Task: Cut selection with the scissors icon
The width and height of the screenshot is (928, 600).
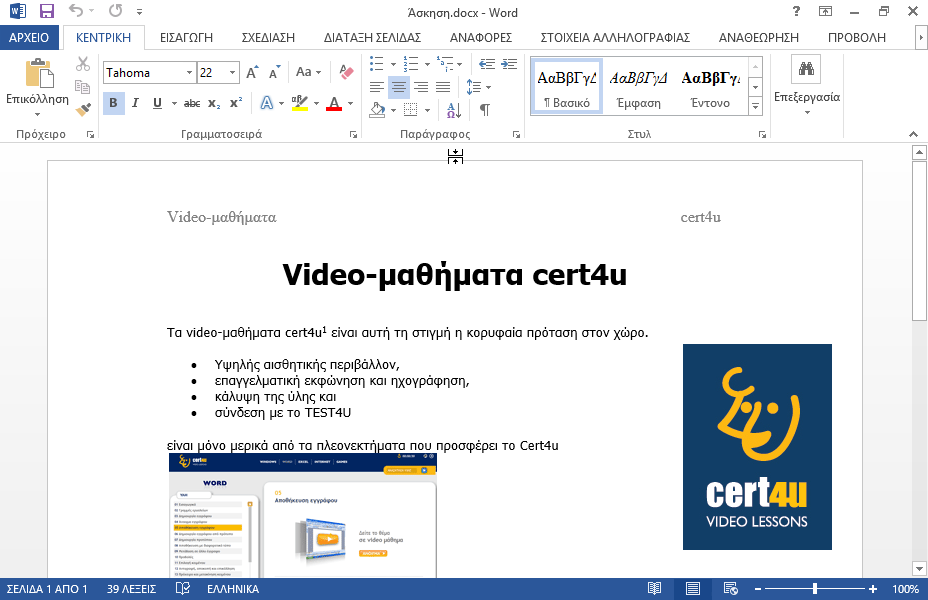Action: click(83, 64)
